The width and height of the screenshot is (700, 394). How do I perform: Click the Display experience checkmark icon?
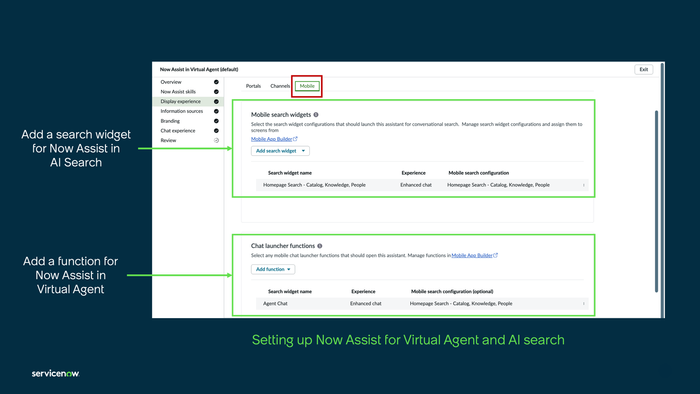click(x=216, y=102)
